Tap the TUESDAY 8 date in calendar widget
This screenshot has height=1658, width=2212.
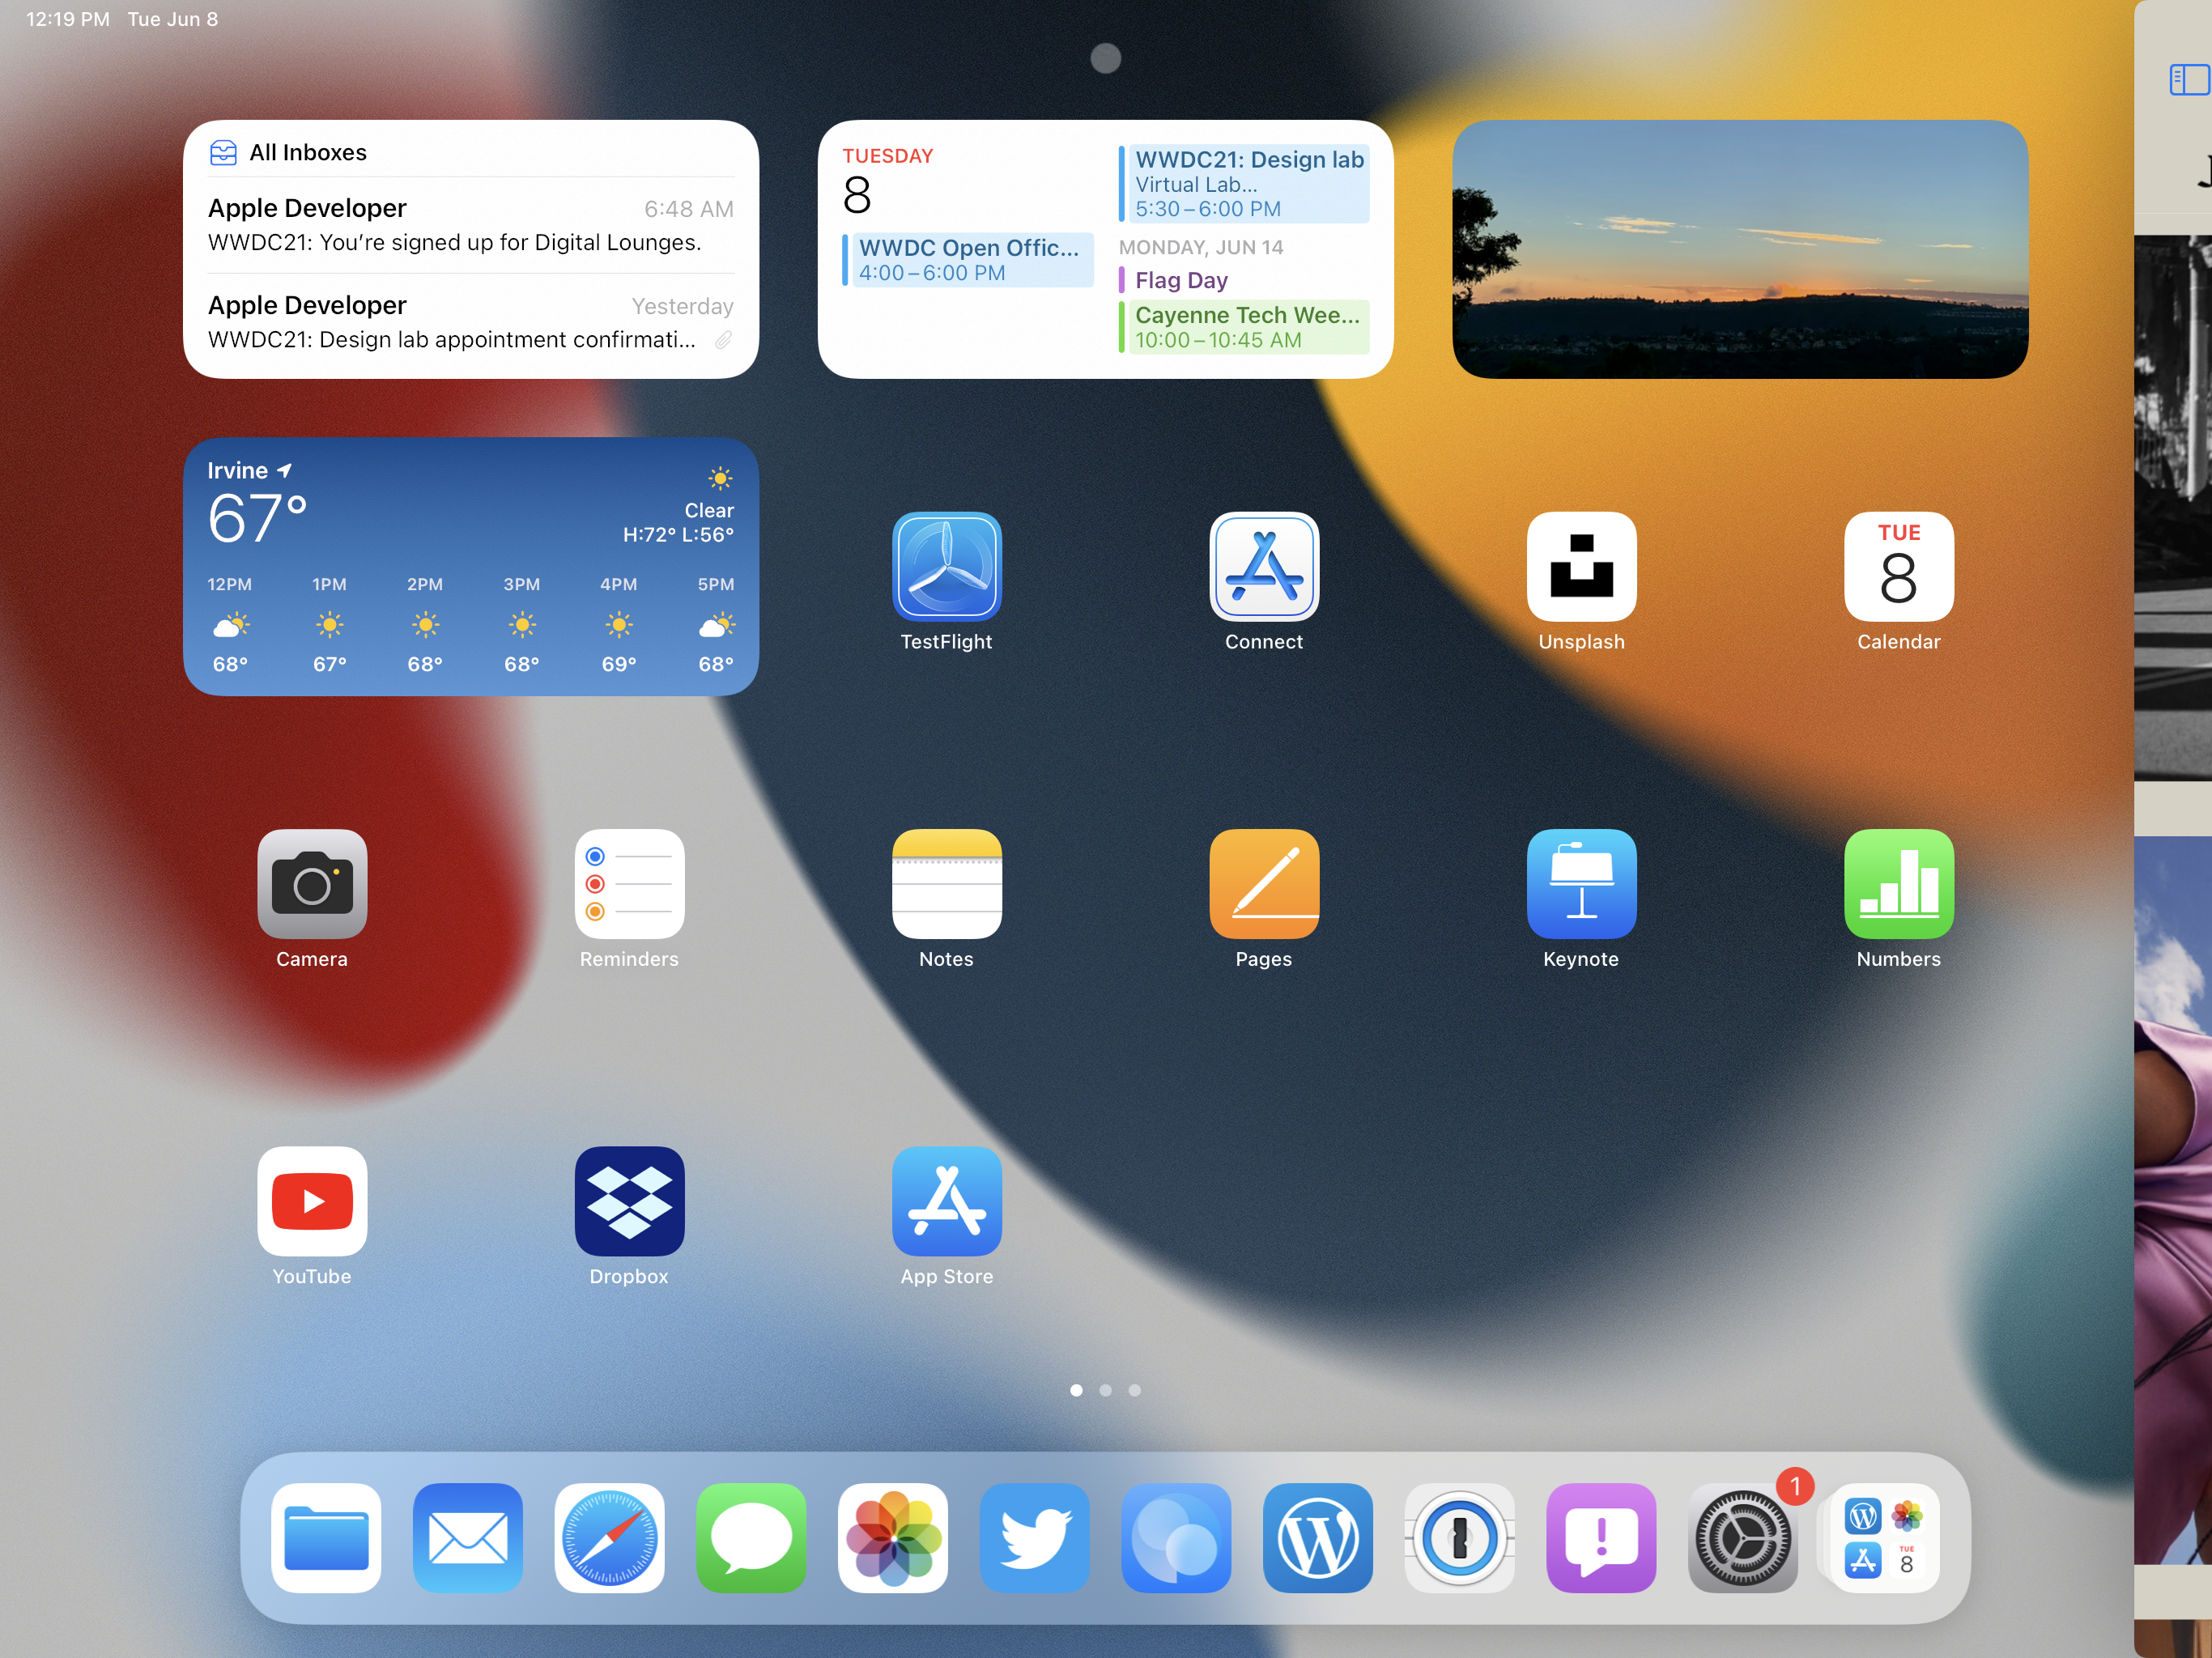coord(887,182)
